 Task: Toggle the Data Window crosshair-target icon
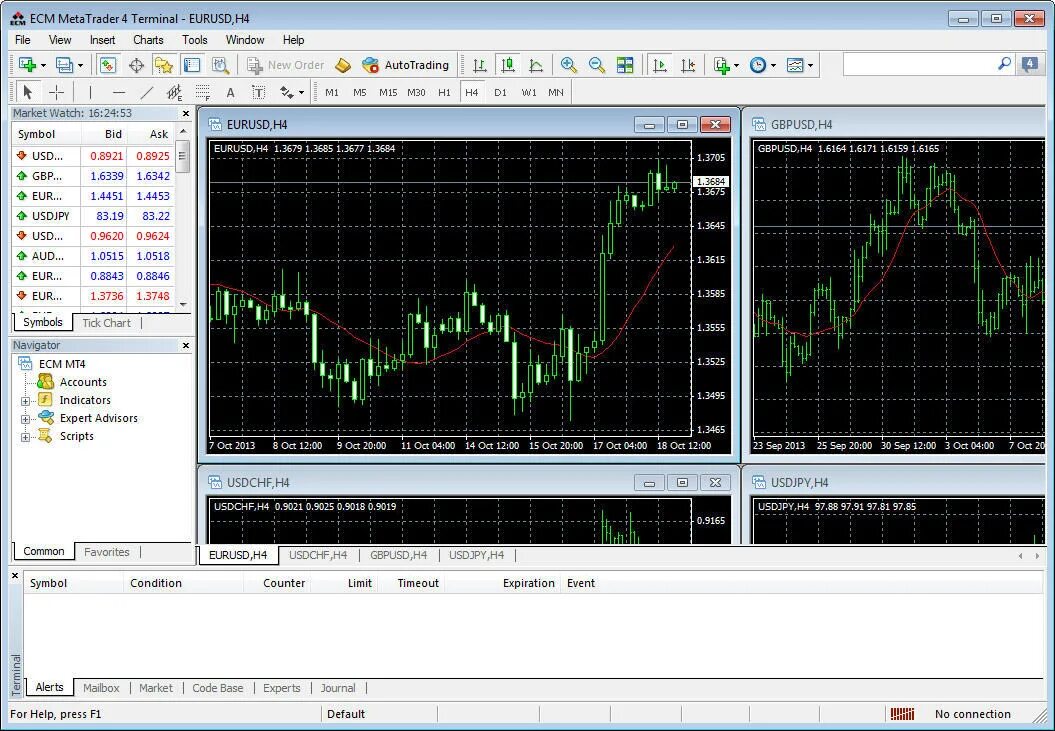click(x=137, y=65)
